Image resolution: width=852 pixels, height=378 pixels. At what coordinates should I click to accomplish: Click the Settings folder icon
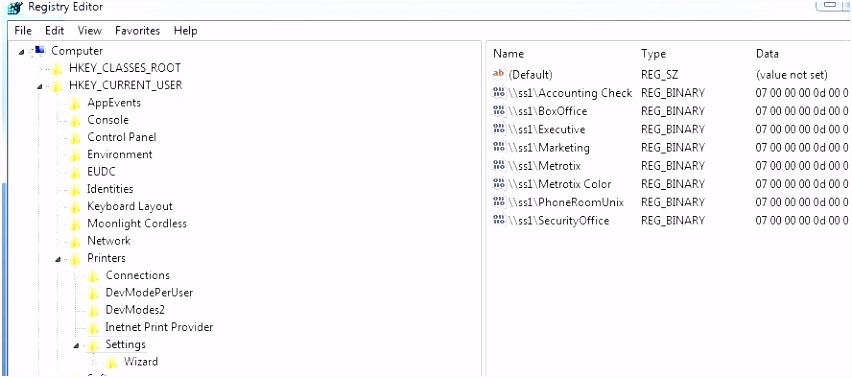click(93, 345)
